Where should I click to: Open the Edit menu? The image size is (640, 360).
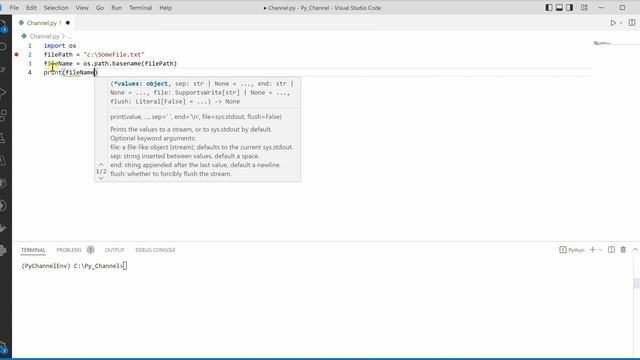coord(31,8)
